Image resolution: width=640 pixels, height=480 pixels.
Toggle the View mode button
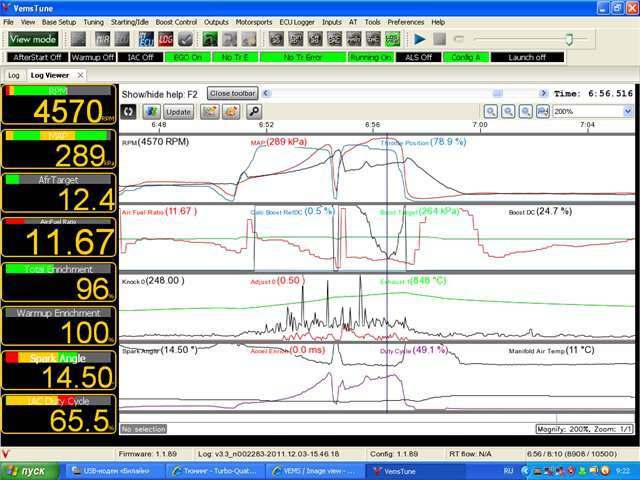(33, 39)
